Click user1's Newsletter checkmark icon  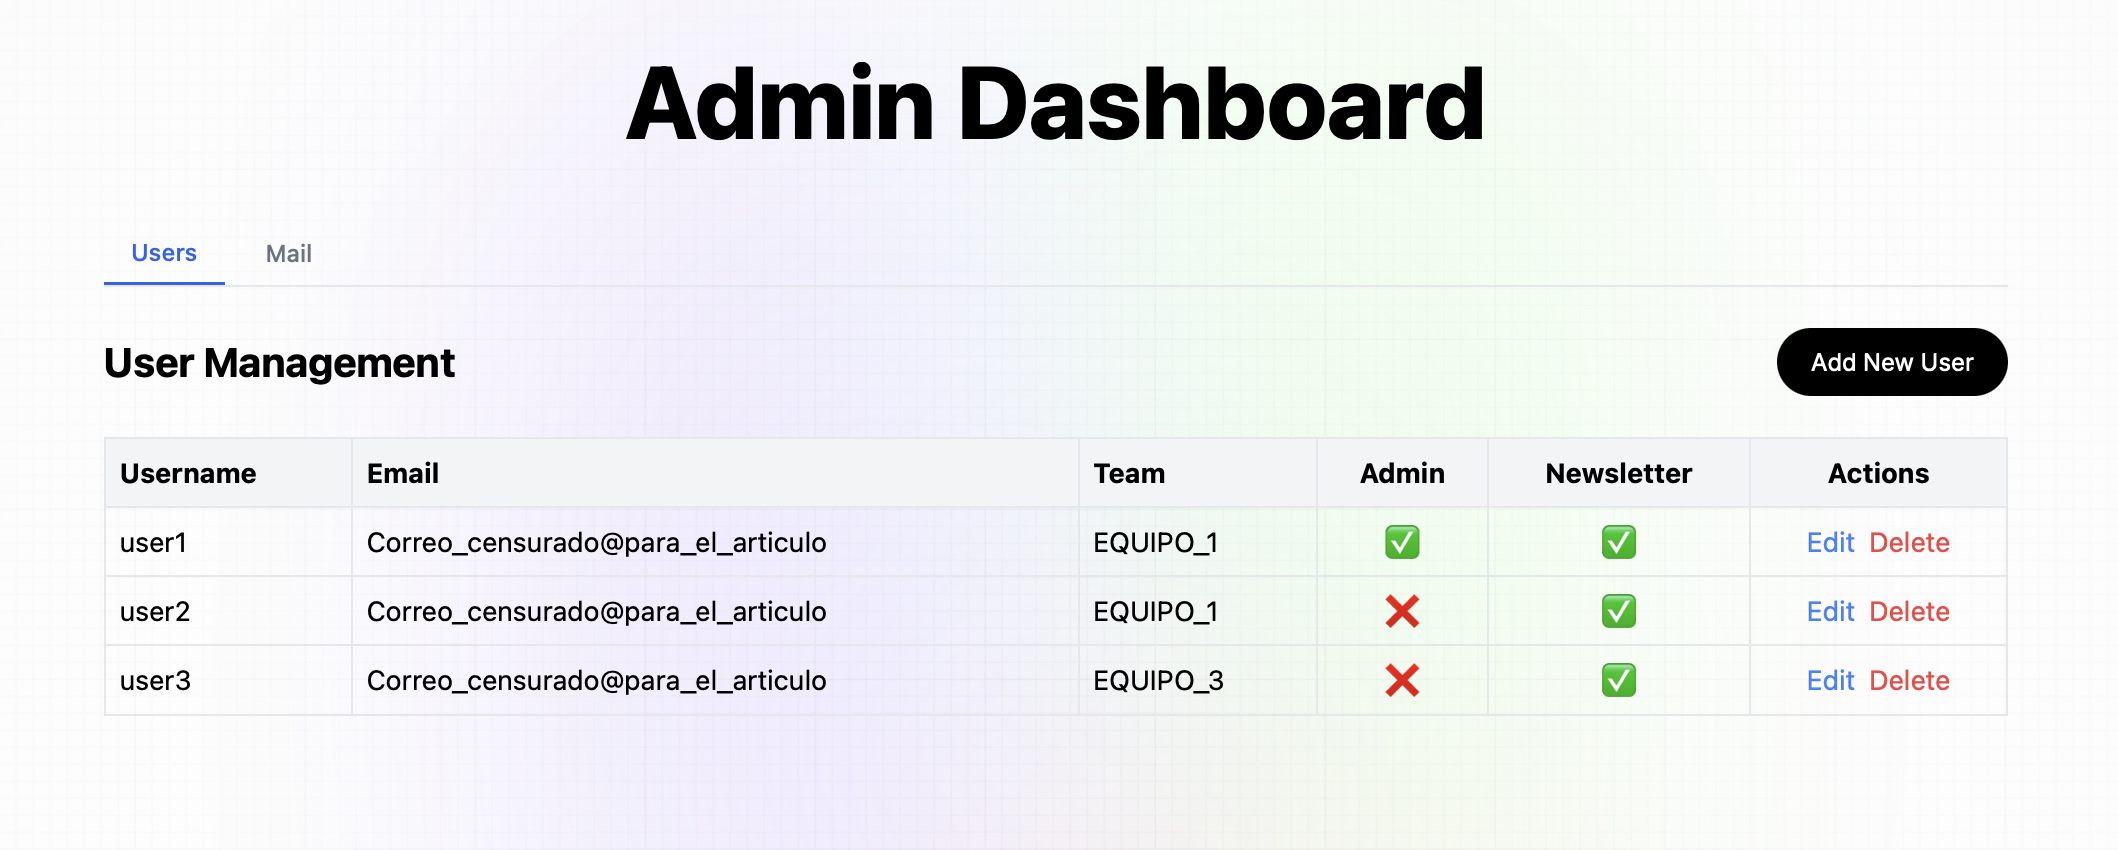tap(1618, 542)
